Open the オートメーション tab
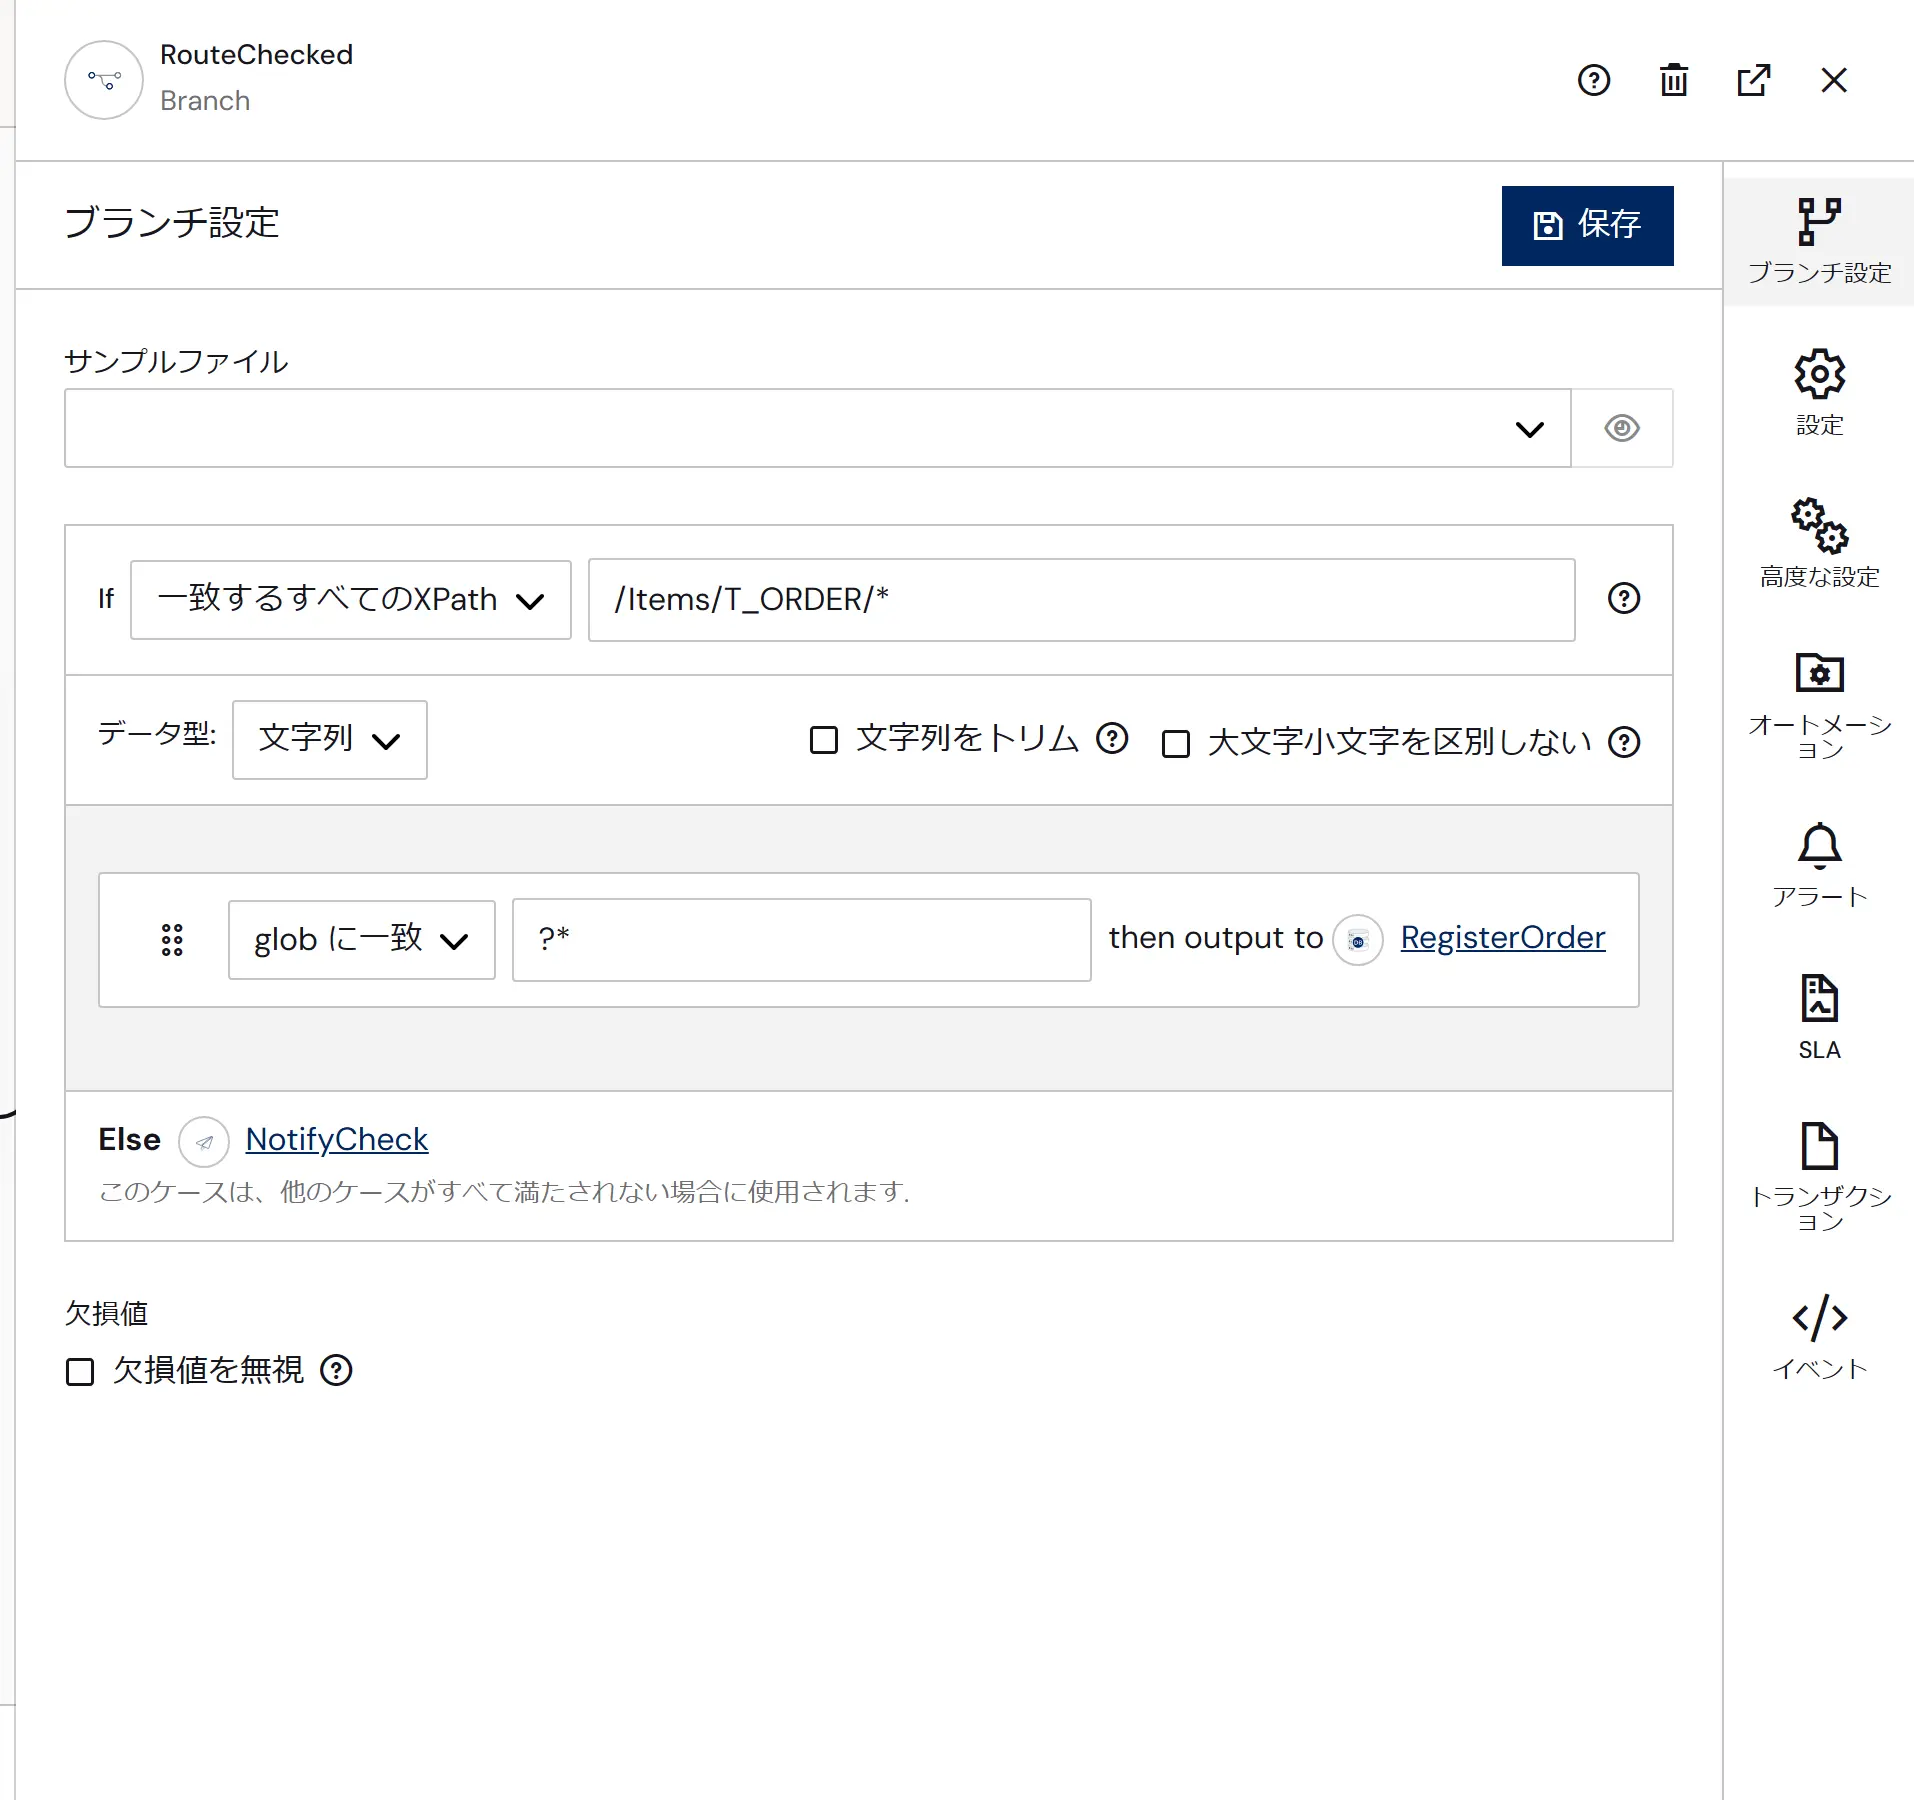 pyautogui.click(x=1819, y=706)
